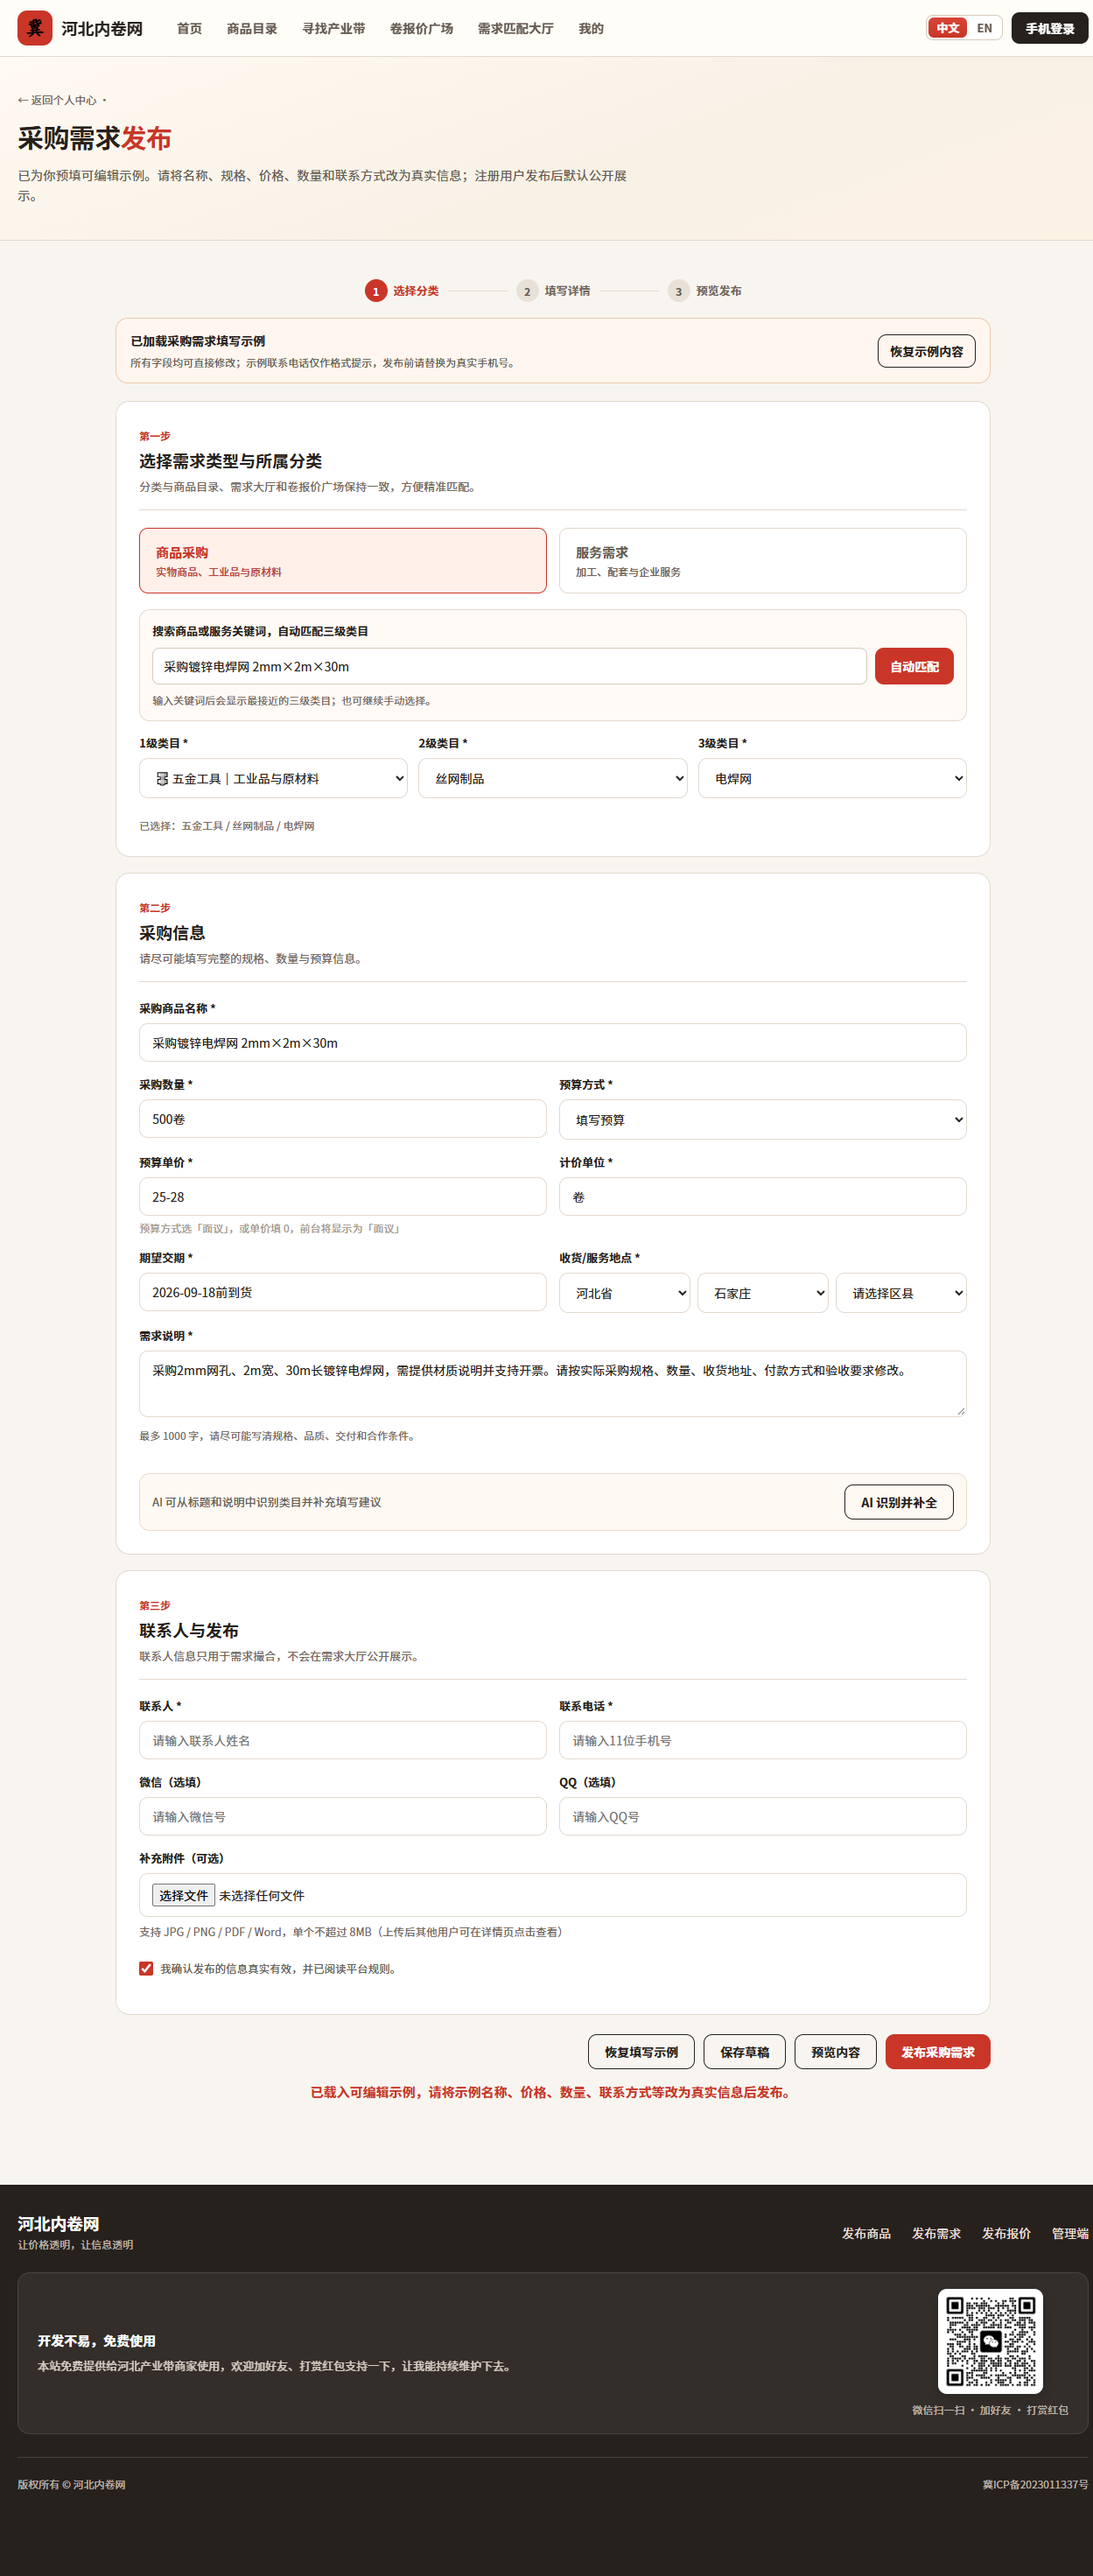Image resolution: width=1093 pixels, height=2576 pixels.
Task: Open the 2级类目 丝网制品 dropdown
Action: (552, 778)
